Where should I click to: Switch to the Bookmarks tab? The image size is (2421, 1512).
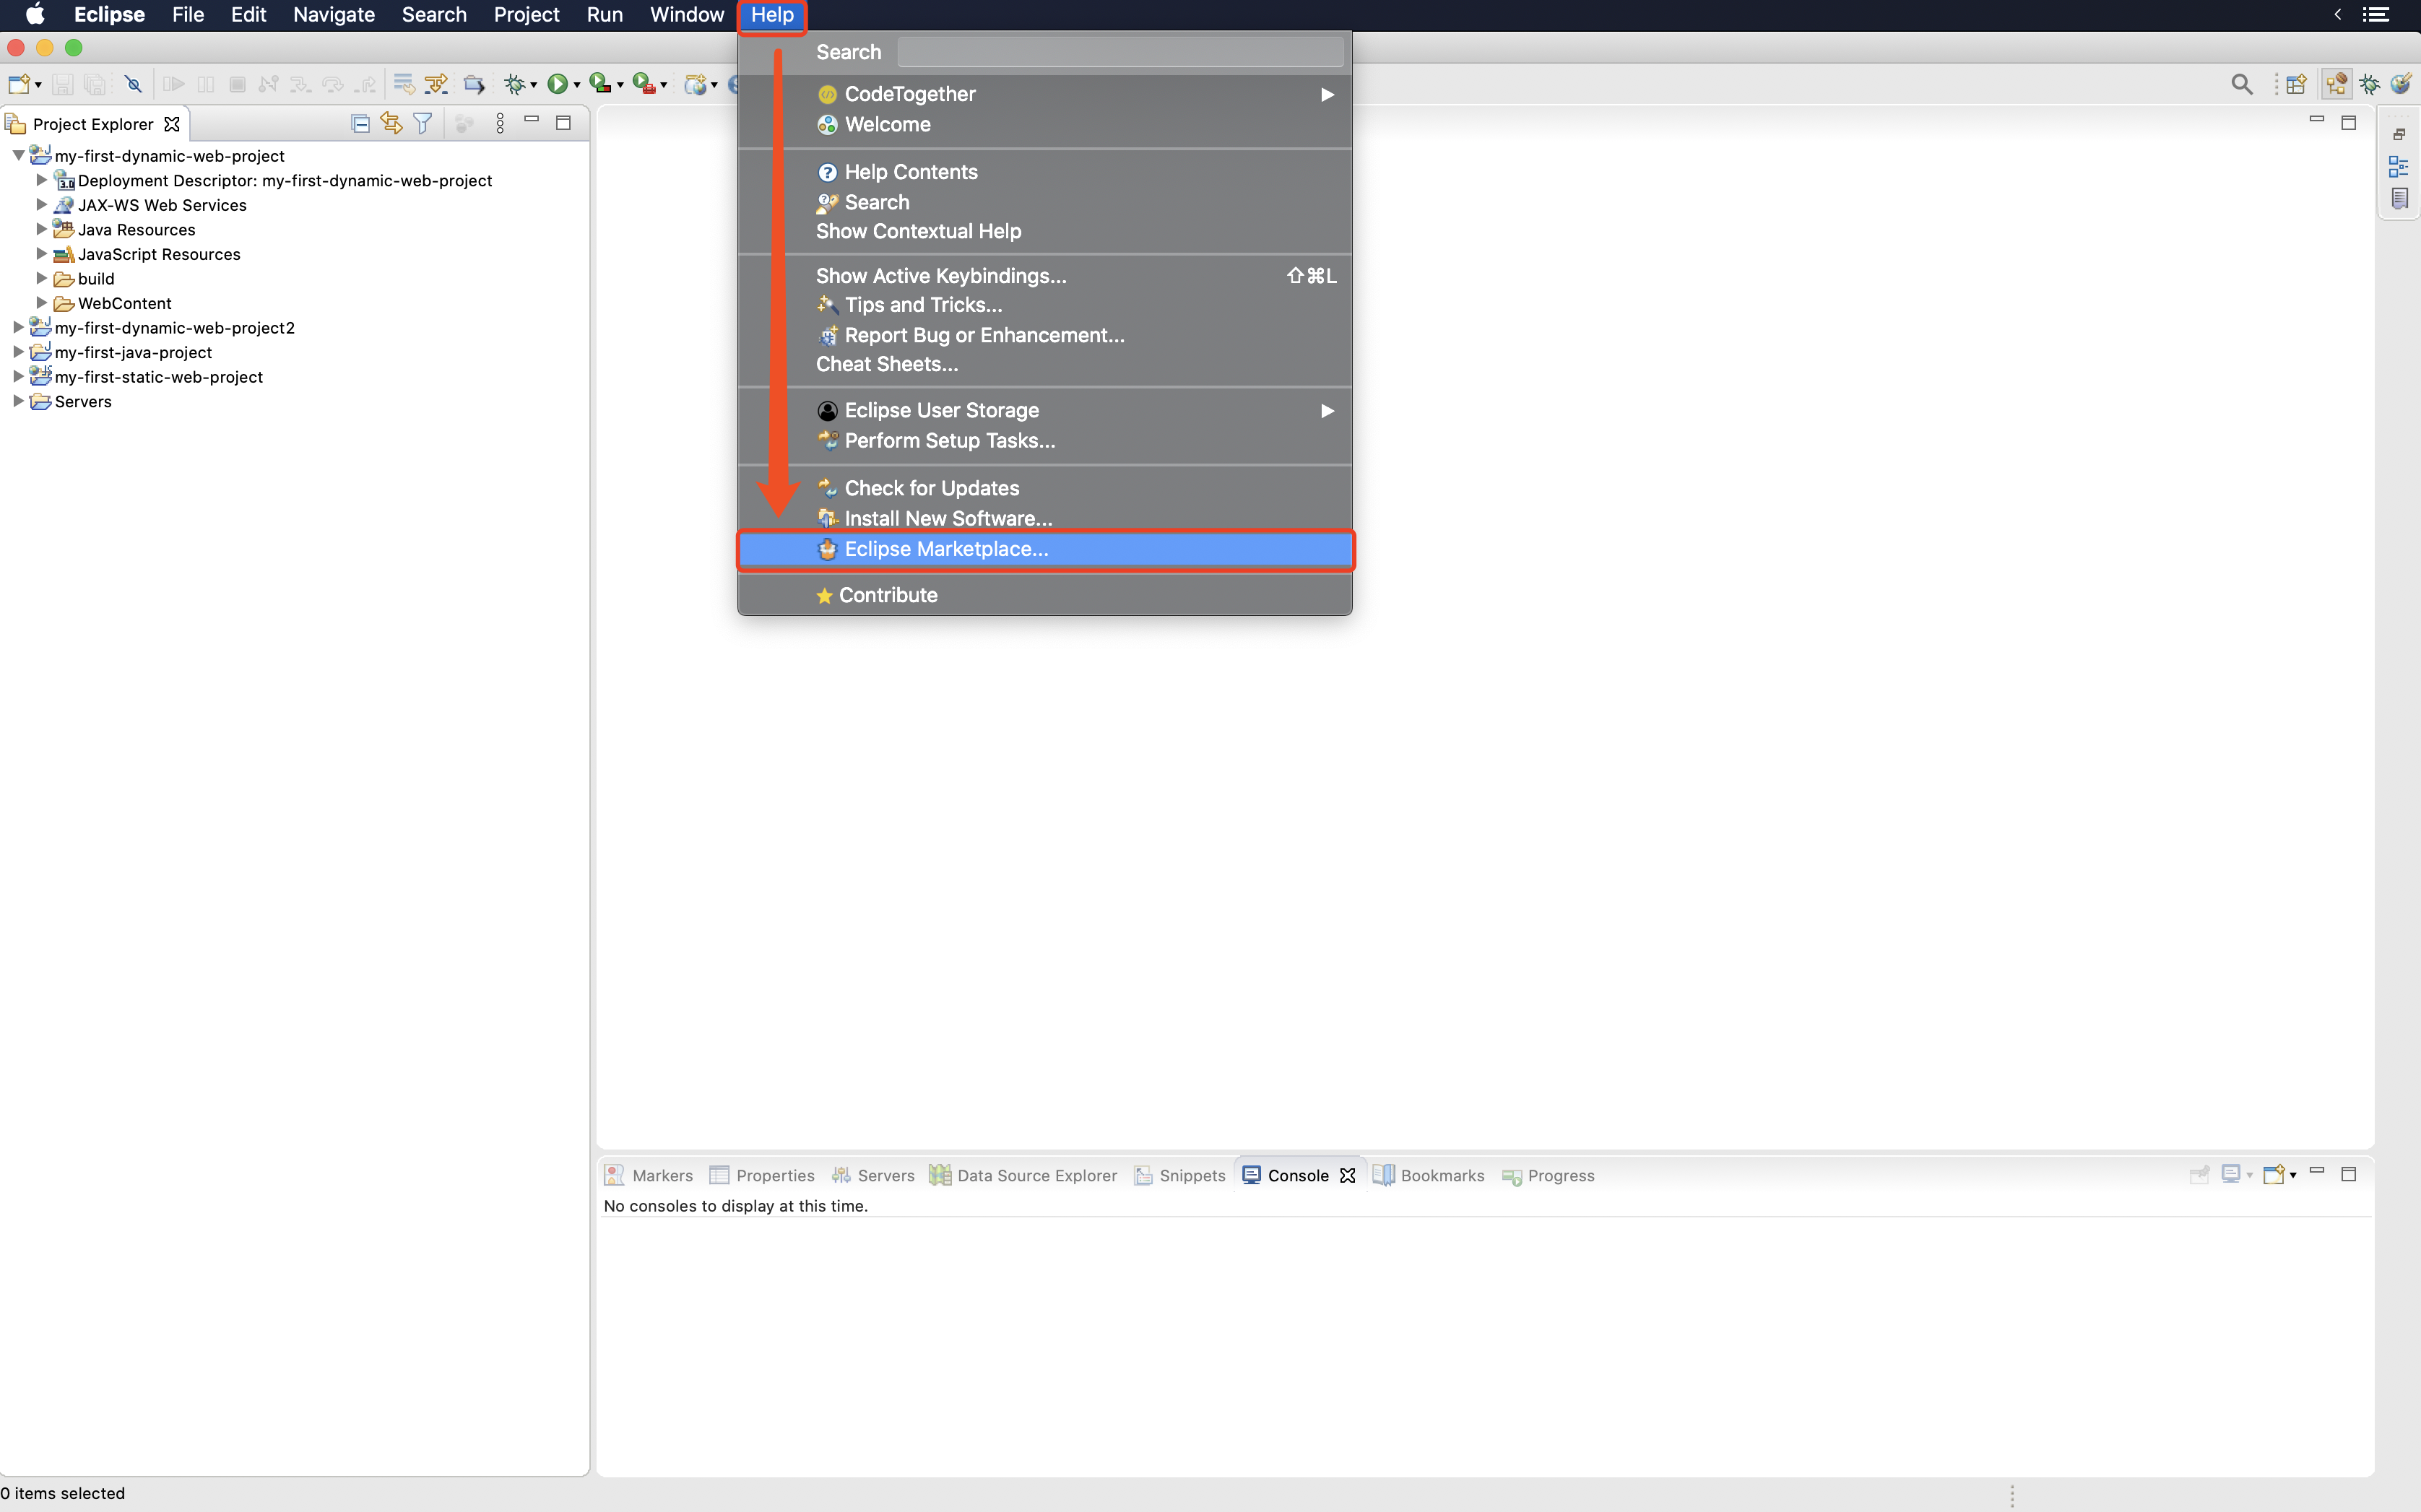point(1429,1176)
